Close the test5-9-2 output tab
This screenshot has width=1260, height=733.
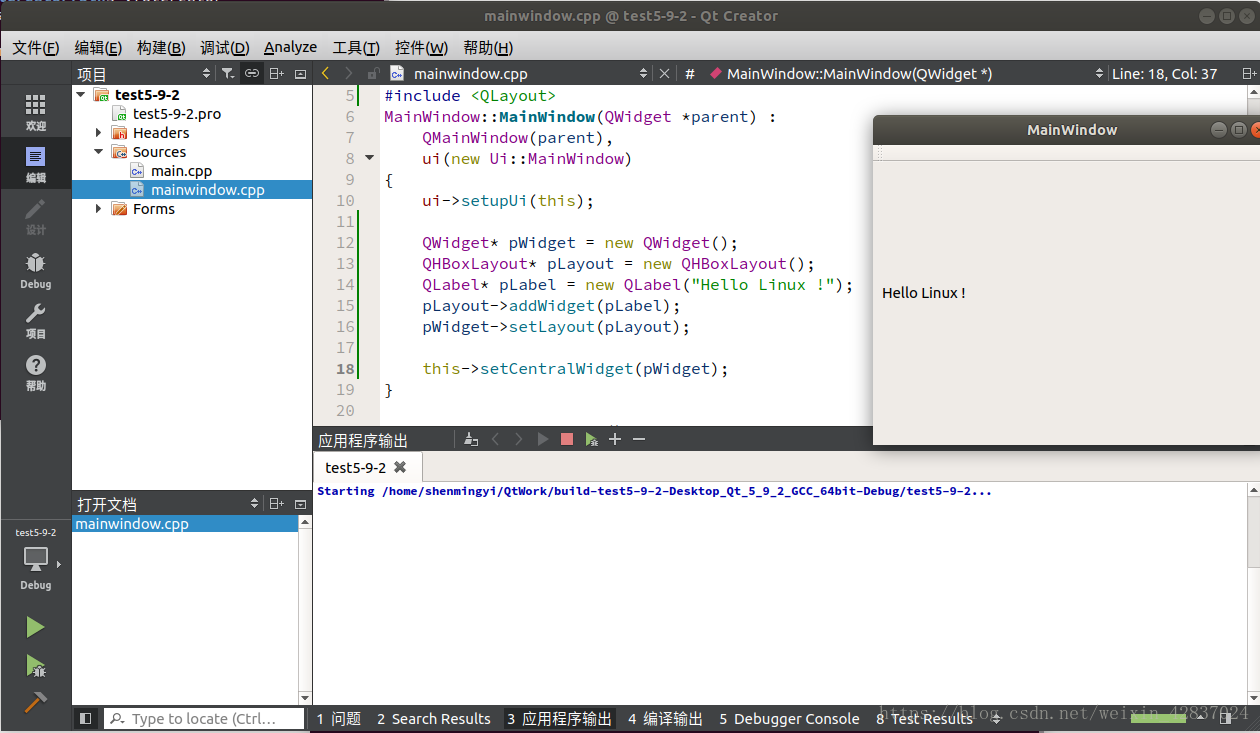(x=400, y=467)
